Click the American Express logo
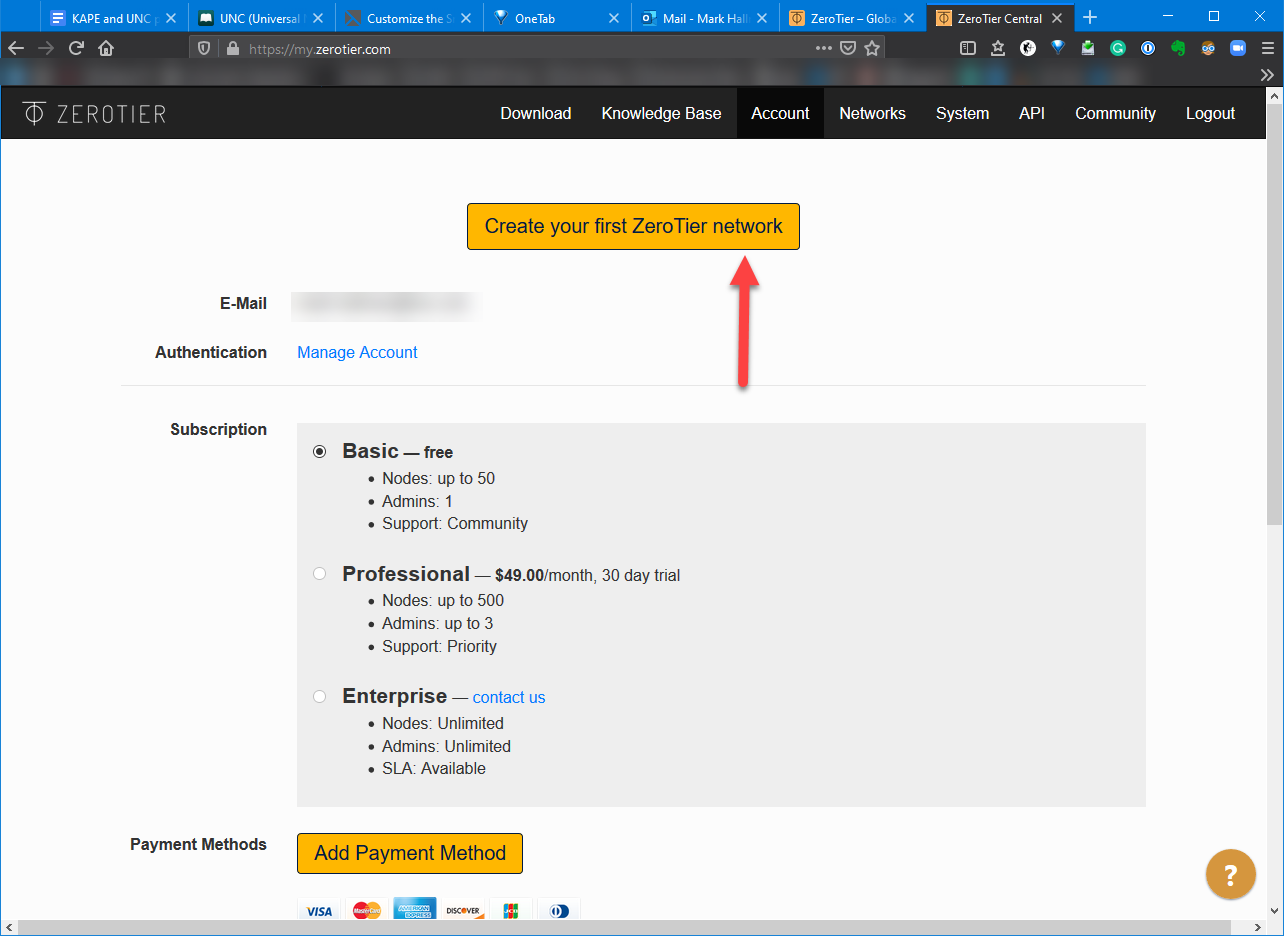This screenshot has height=936, width=1284. point(415,910)
